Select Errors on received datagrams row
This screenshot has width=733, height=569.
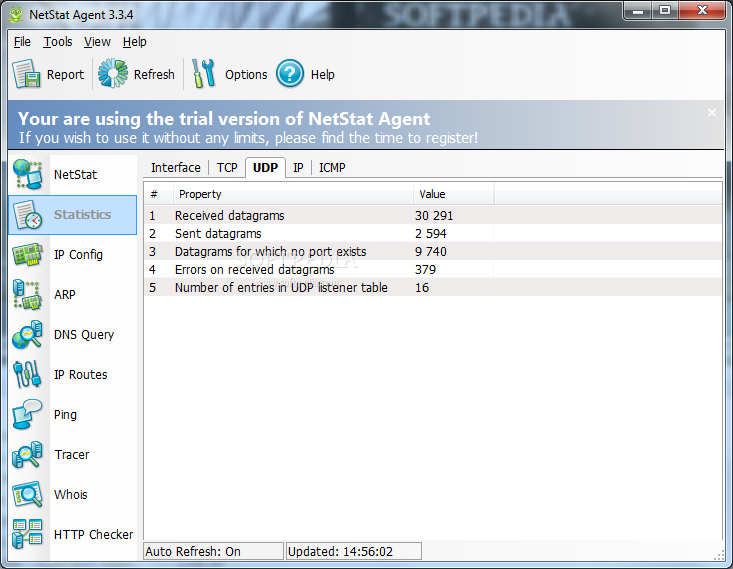point(433,269)
